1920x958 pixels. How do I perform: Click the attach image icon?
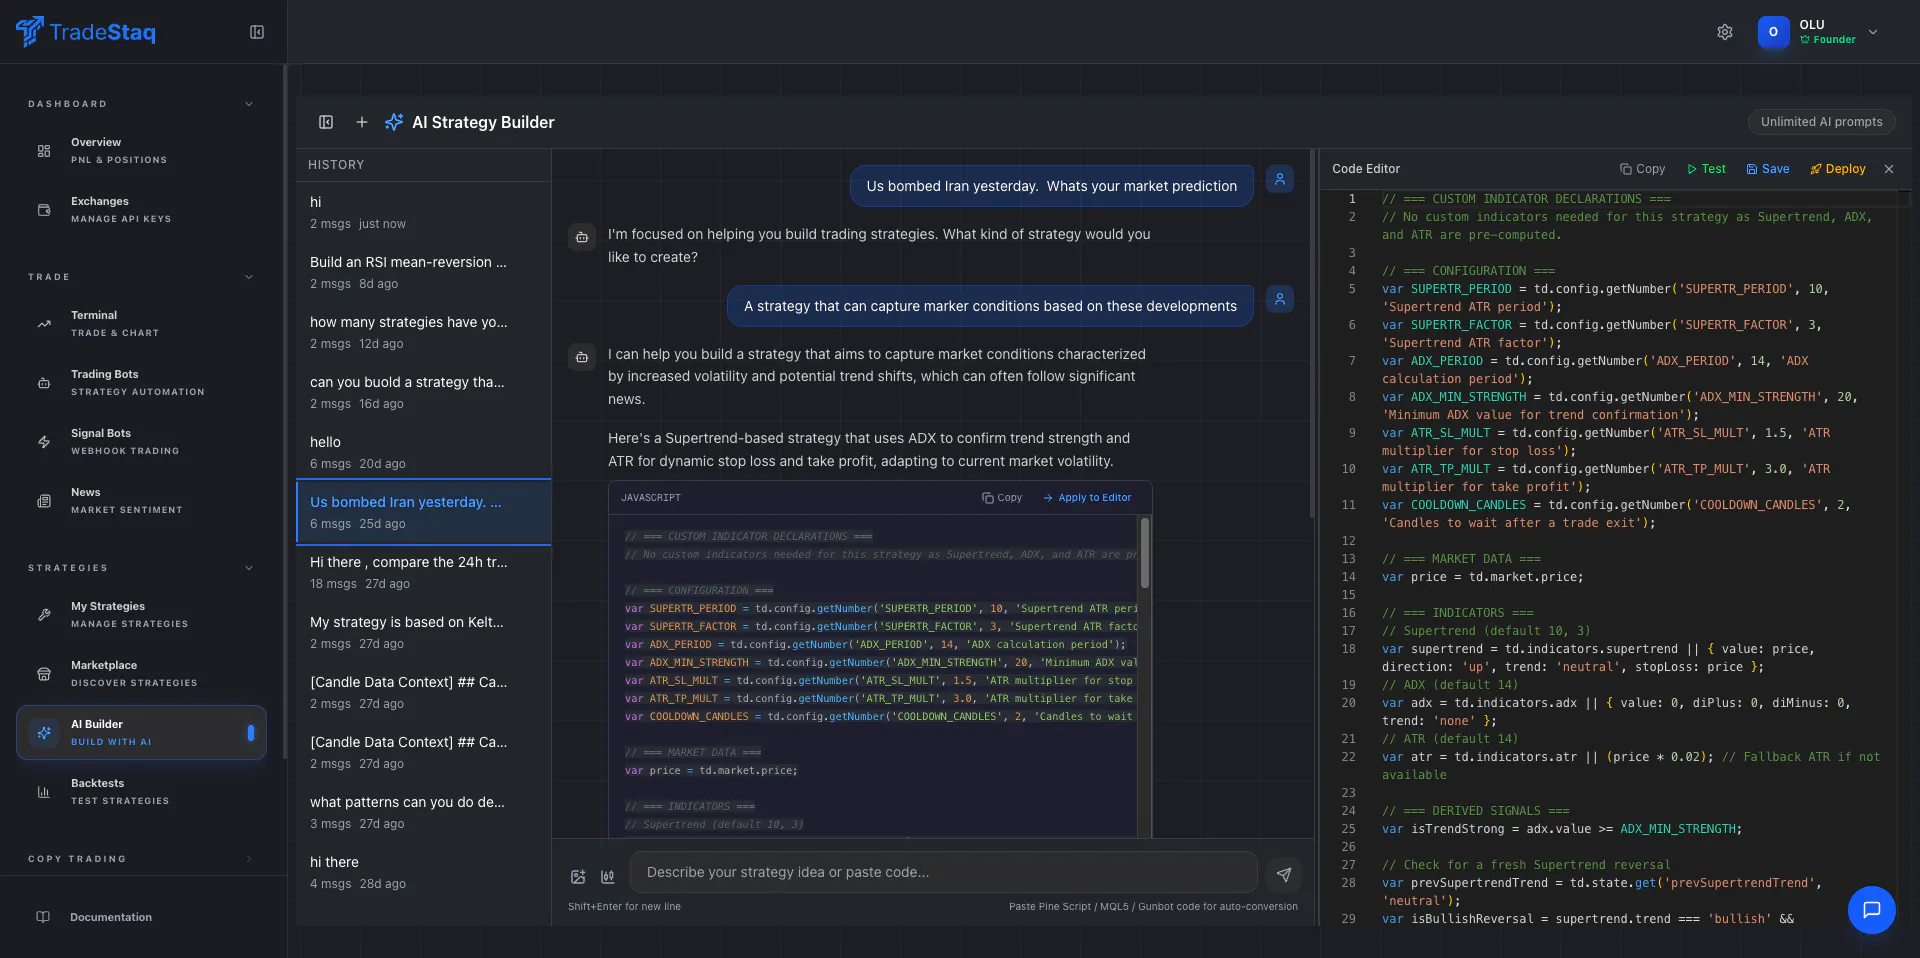578,877
